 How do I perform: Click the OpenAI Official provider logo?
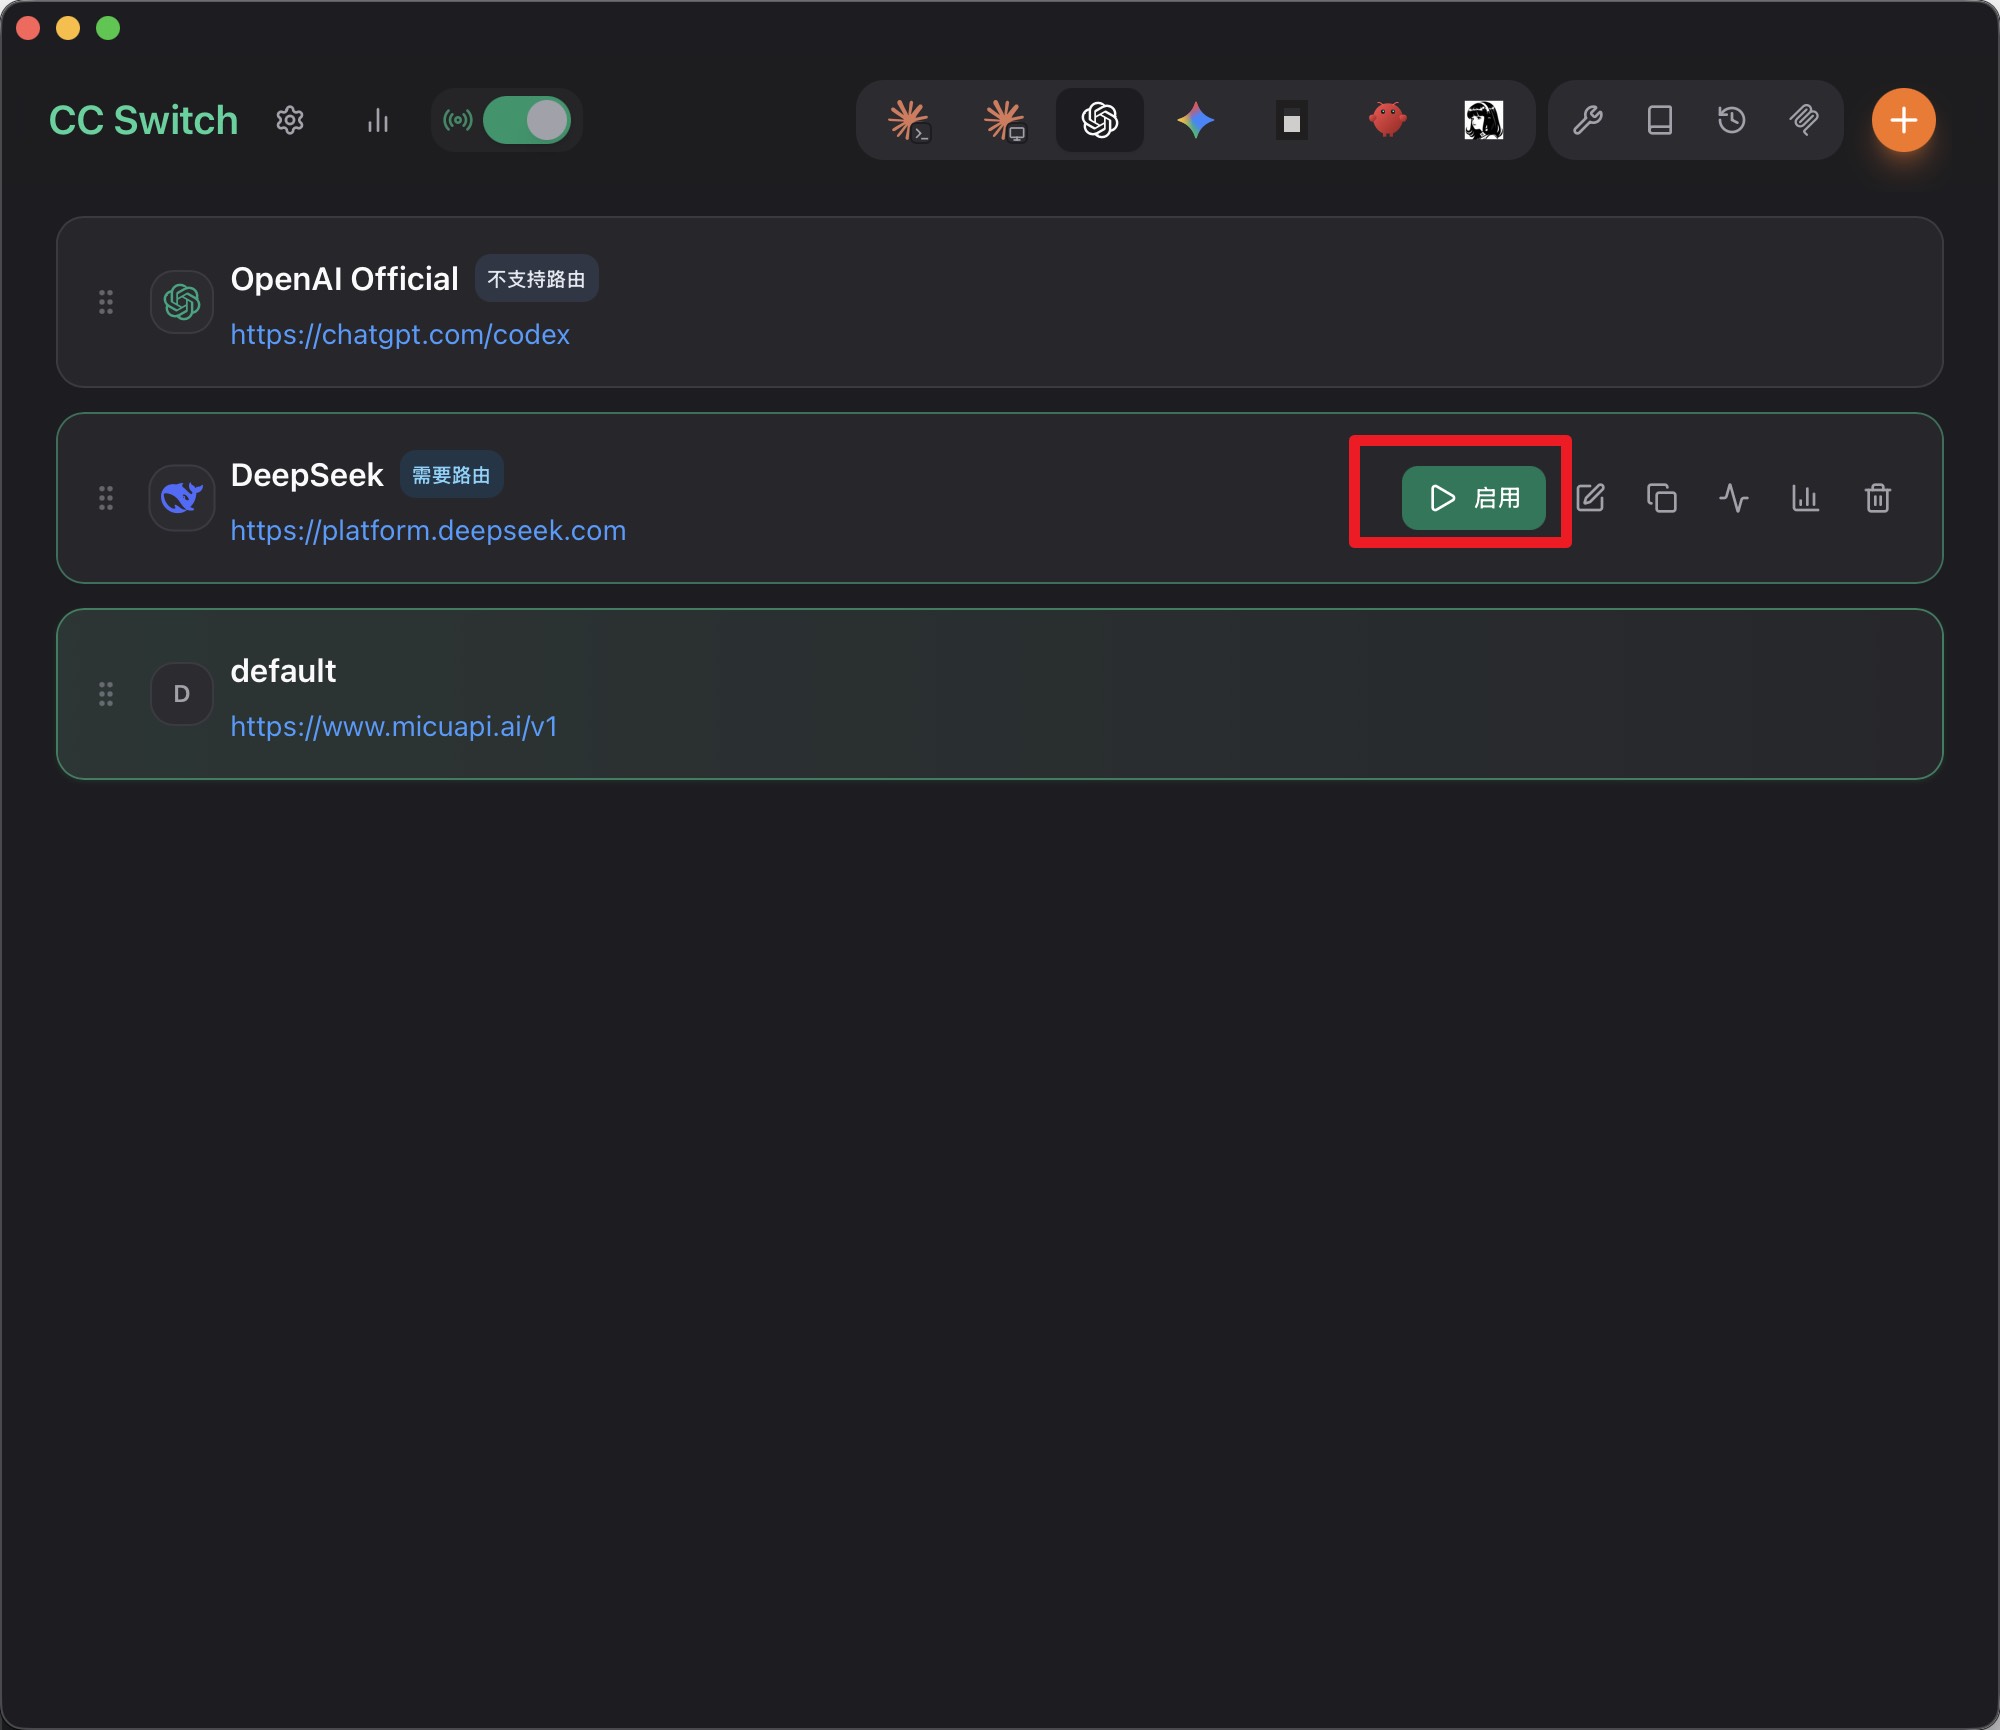[x=182, y=302]
